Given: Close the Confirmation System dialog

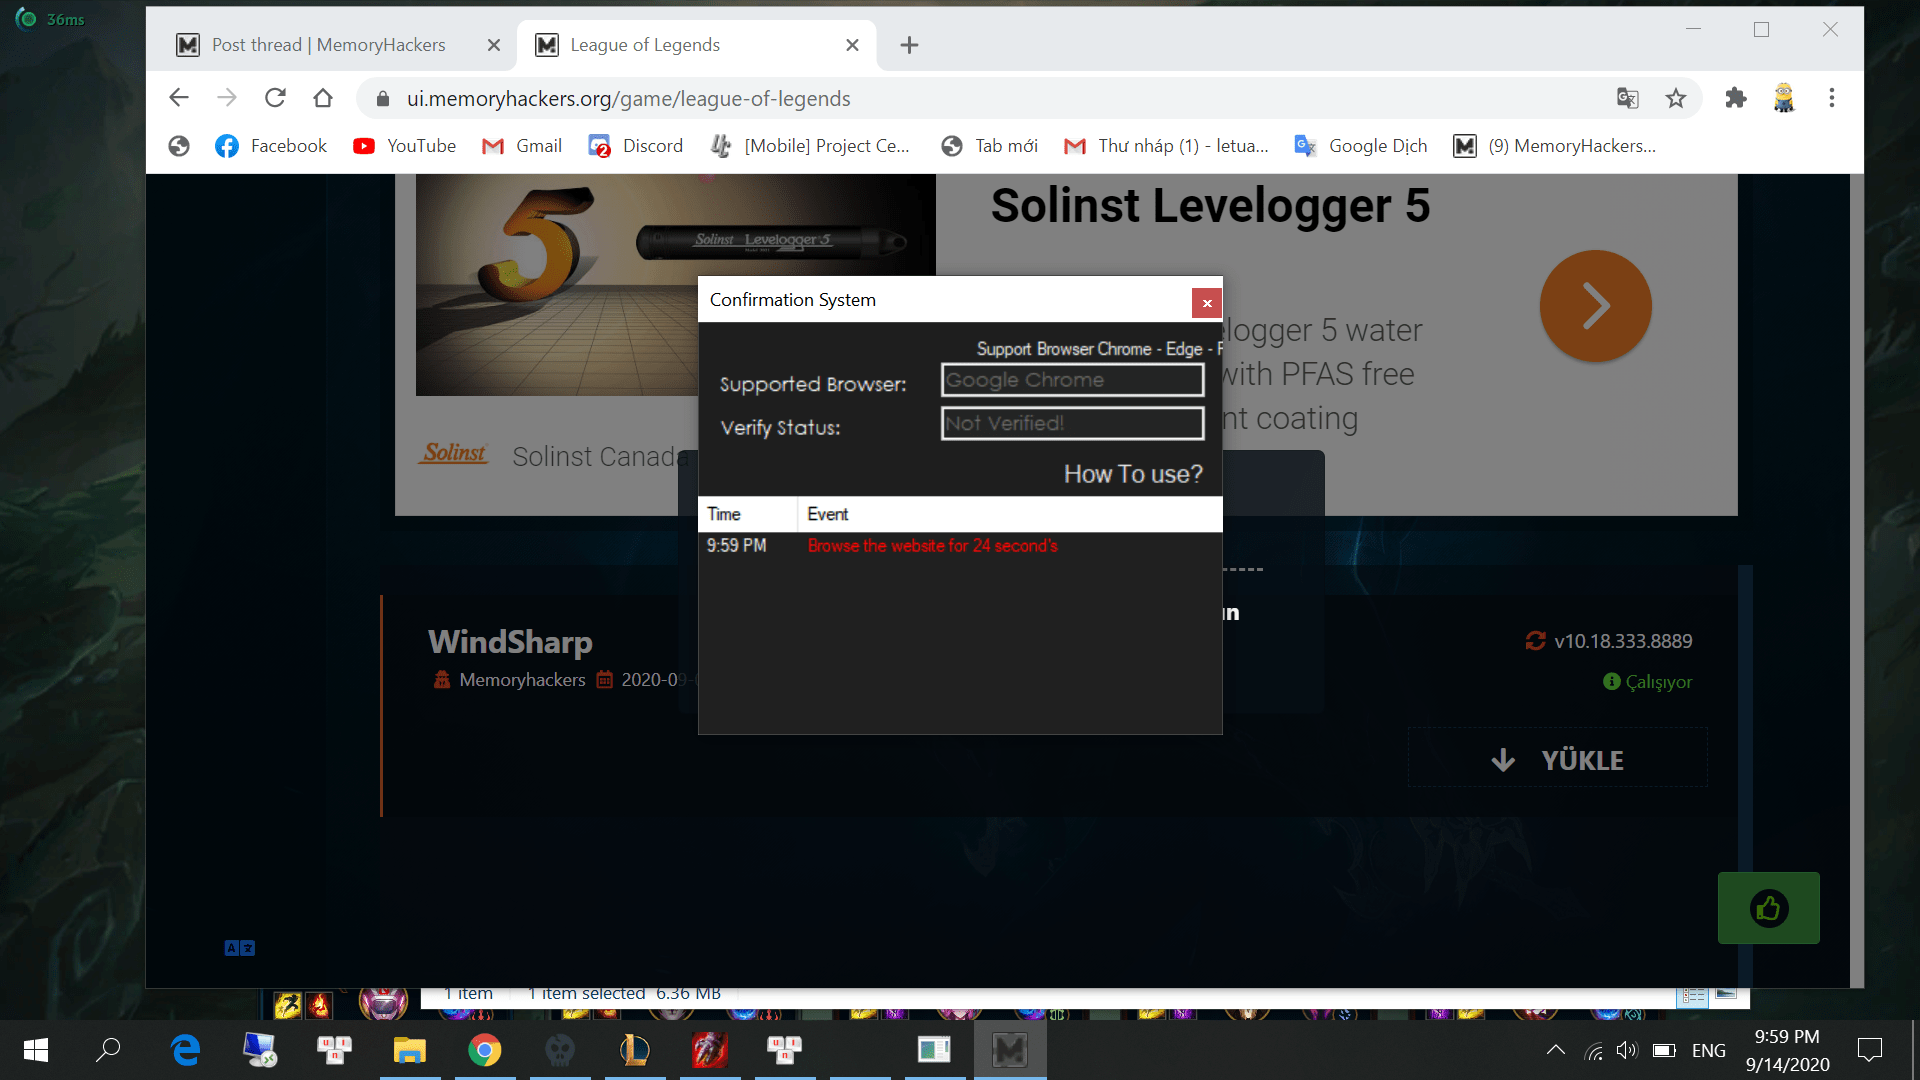Looking at the screenshot, I should (x=1207, y=303).
